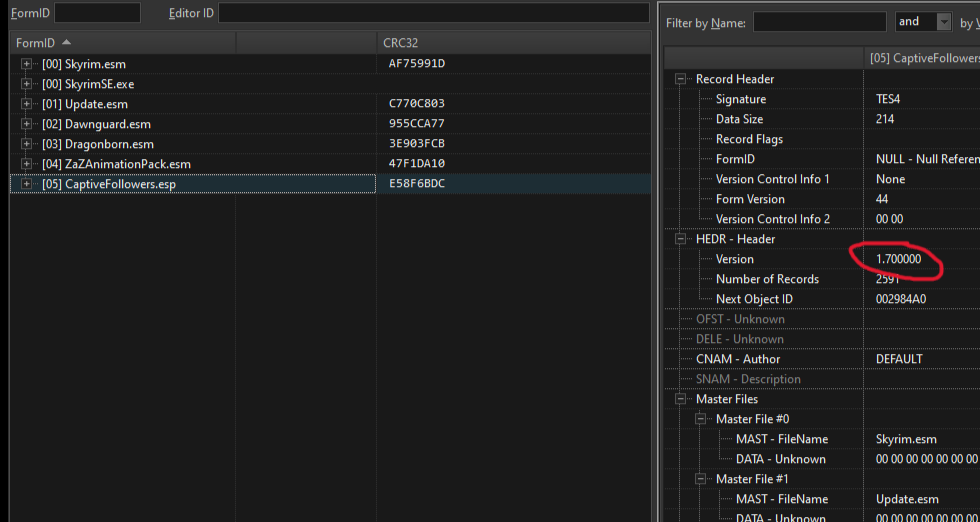The height and width of the screenshot is (522, 980).
Task: Select the Next Object ID row
Action: tap(822, 299)
